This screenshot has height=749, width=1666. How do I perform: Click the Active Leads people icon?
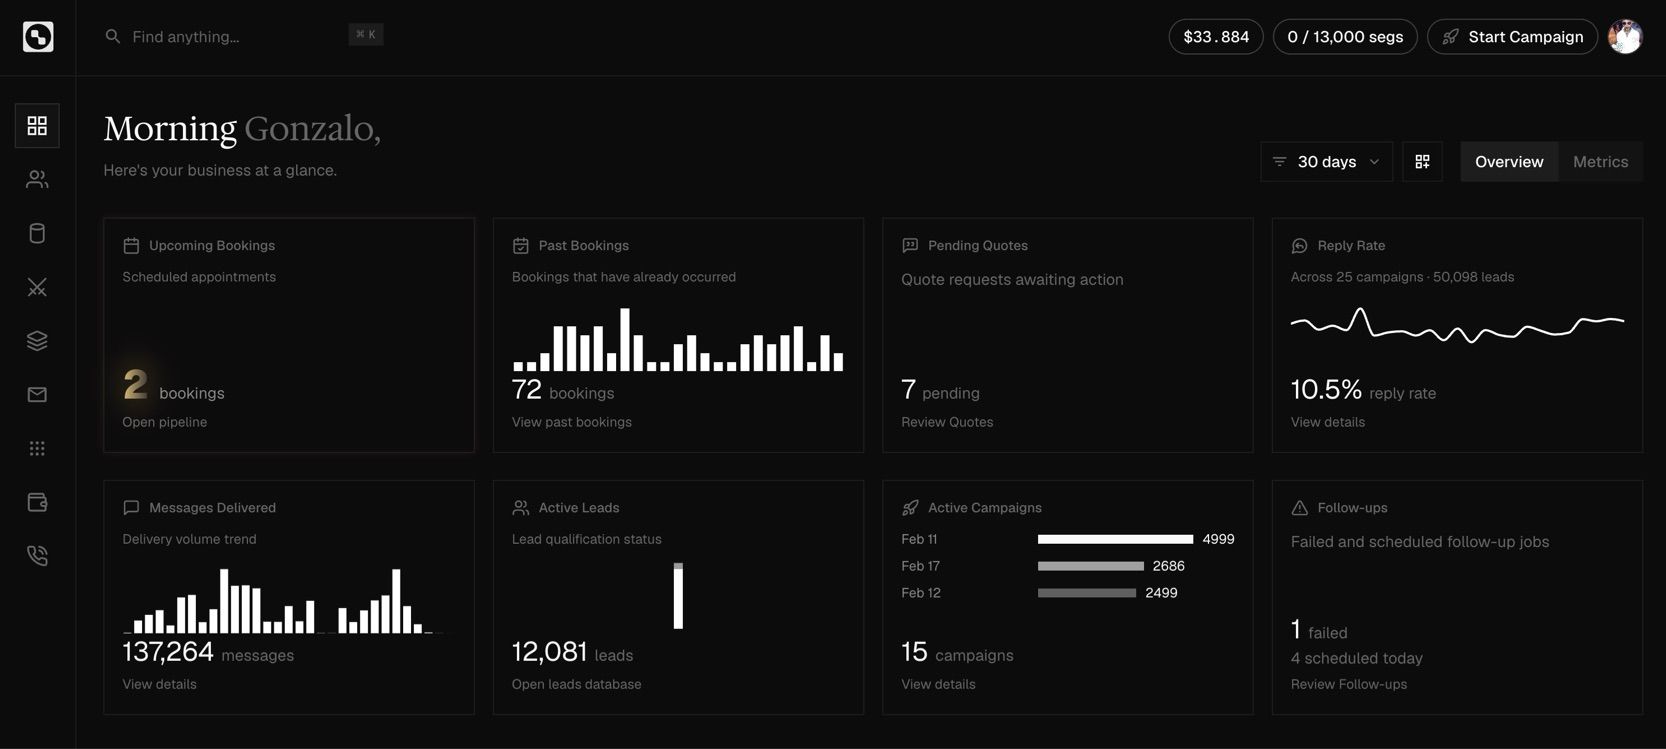tap(521, 508)
